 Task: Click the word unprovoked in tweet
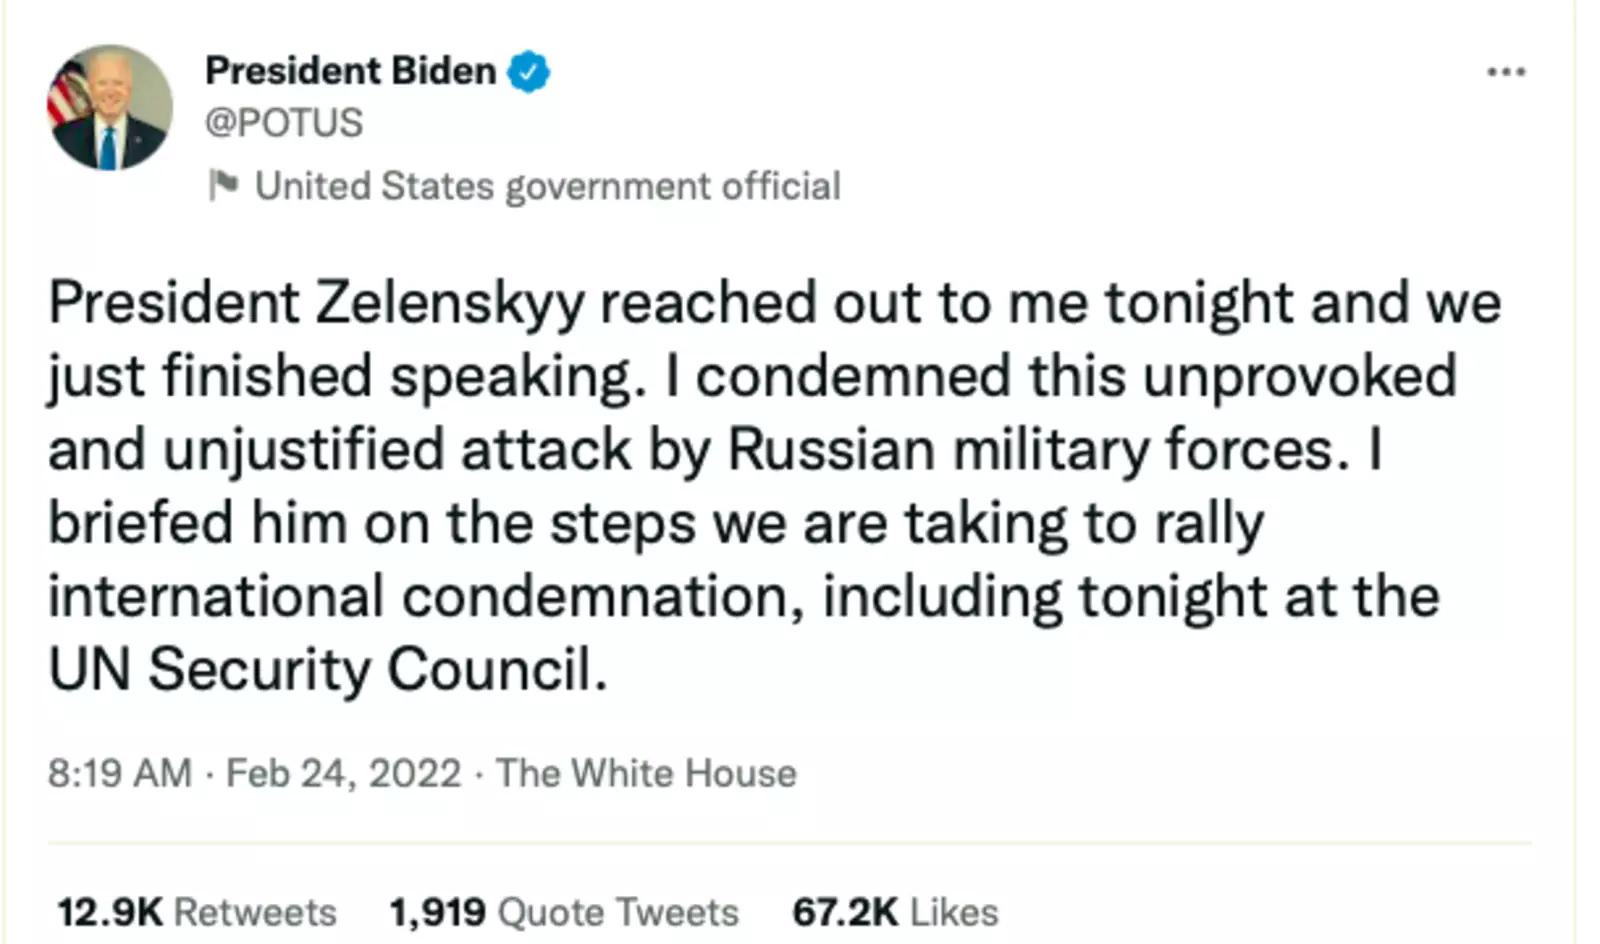1299,376
